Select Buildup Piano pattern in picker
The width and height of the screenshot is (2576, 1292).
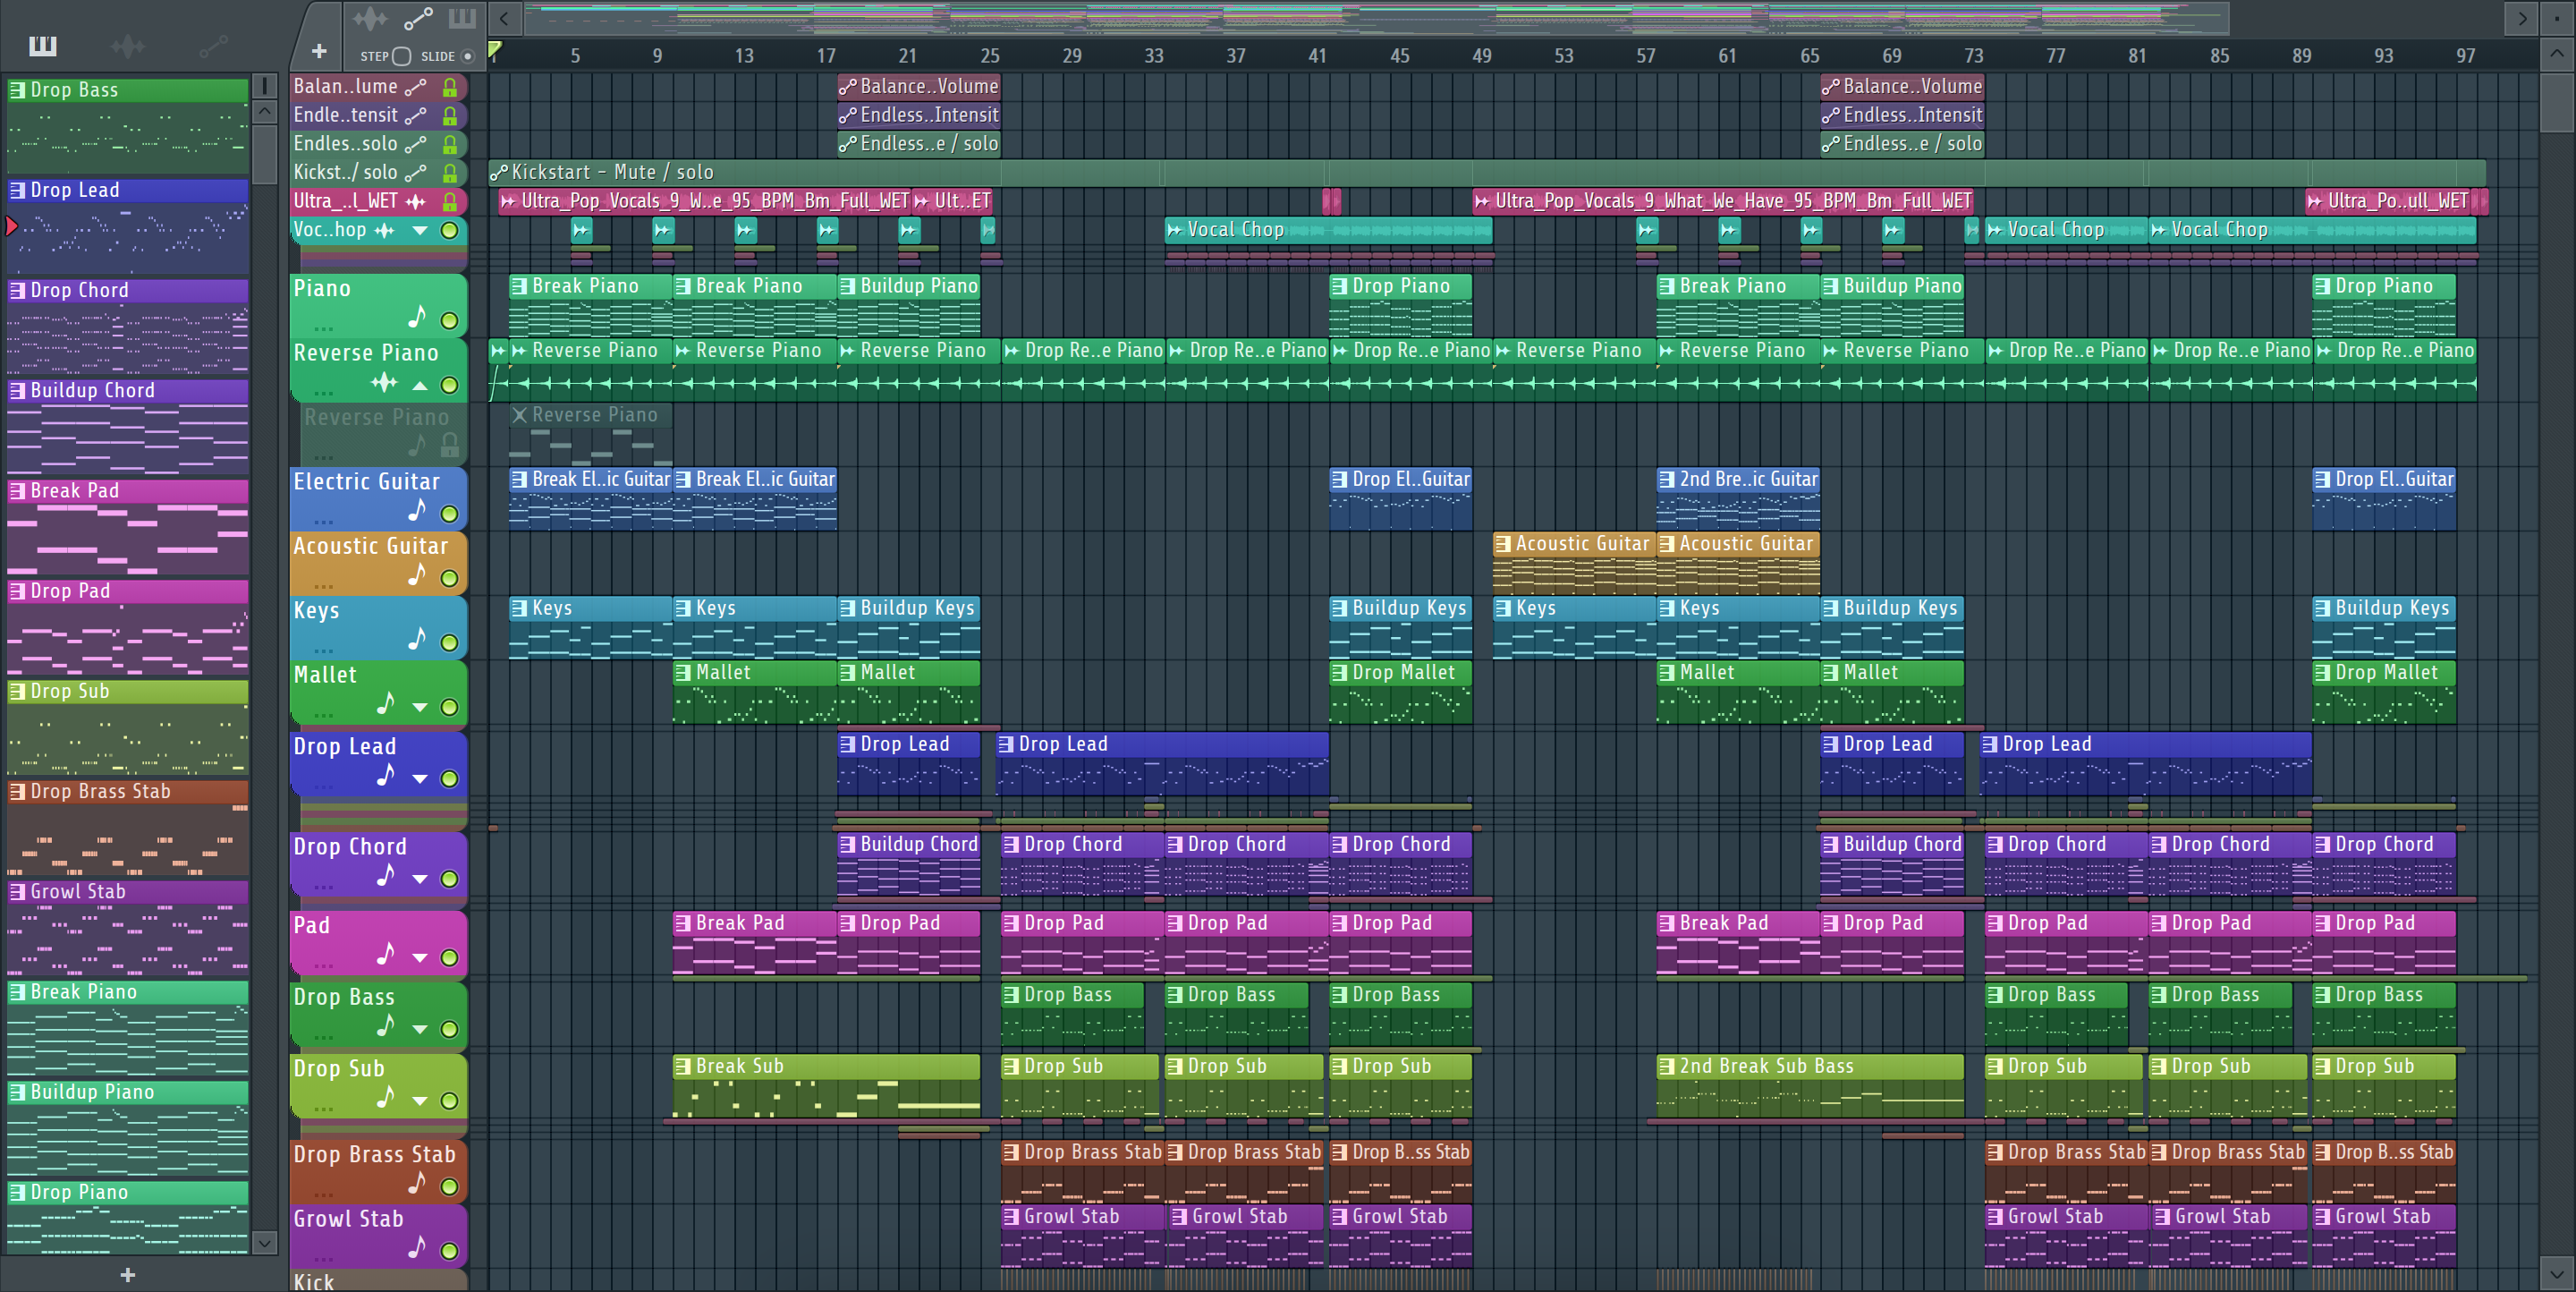pos(128,1128)
